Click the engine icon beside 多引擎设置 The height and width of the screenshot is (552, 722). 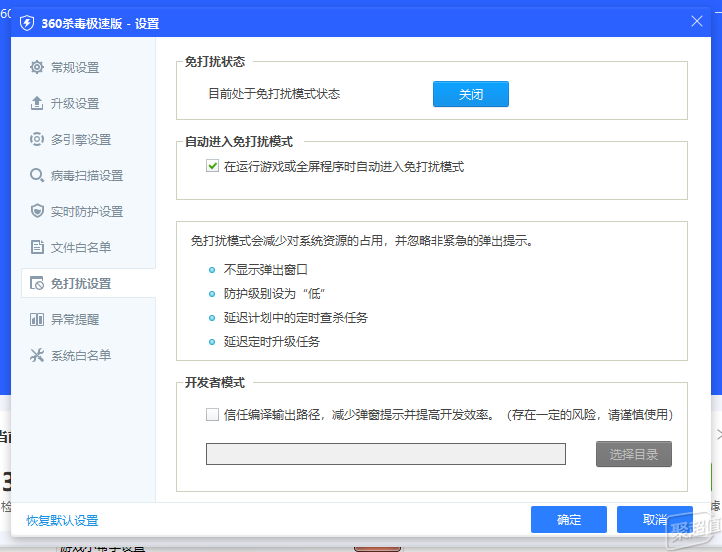click(x=37, y=139)
